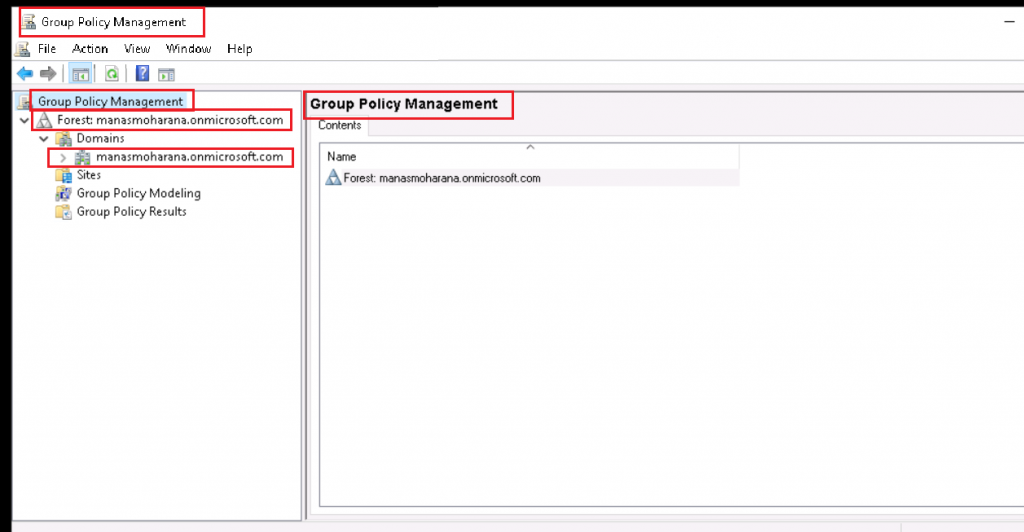The width and height of the screenshot is (1024, 532).
Task: Open the Window menu
Action: coord(188,48)
